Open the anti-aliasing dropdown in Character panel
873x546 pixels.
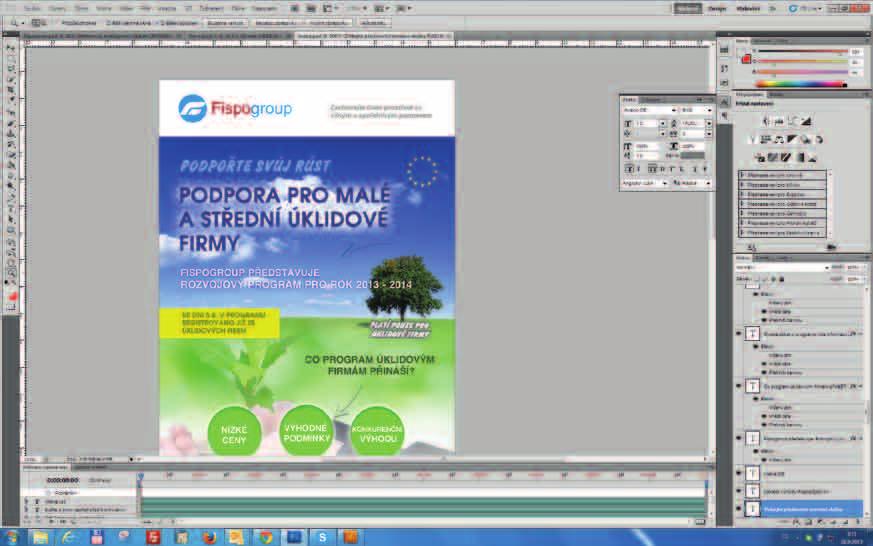coord(693,183)
